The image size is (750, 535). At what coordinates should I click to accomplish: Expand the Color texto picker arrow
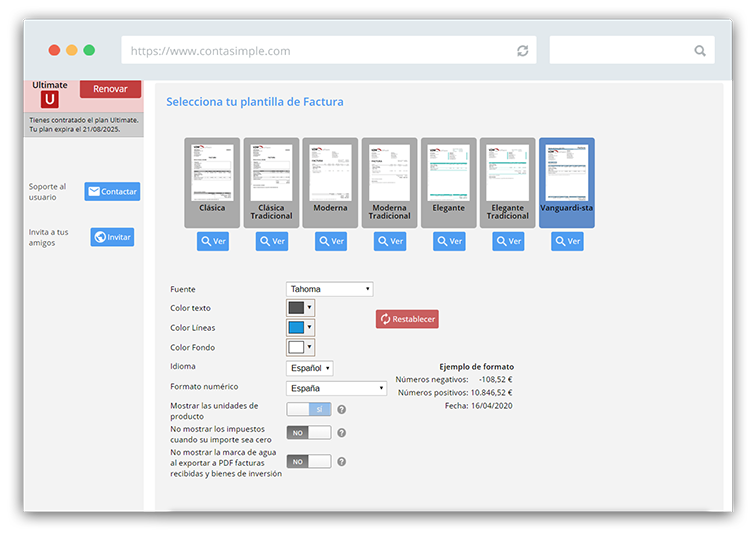tap(309, 307)
